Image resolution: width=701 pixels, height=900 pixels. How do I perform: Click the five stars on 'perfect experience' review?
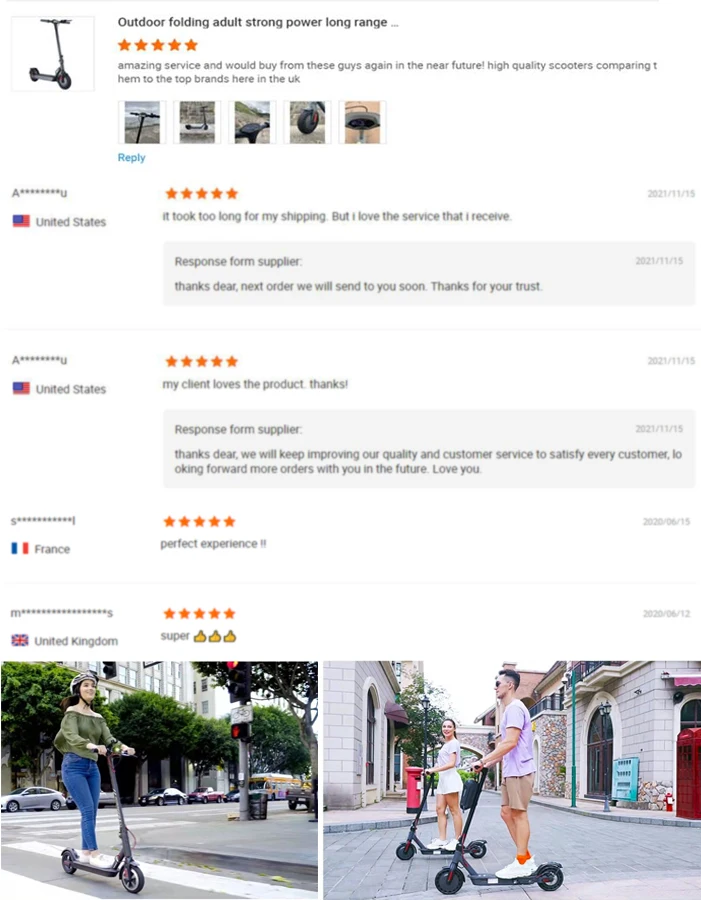(x=200, y=521)
